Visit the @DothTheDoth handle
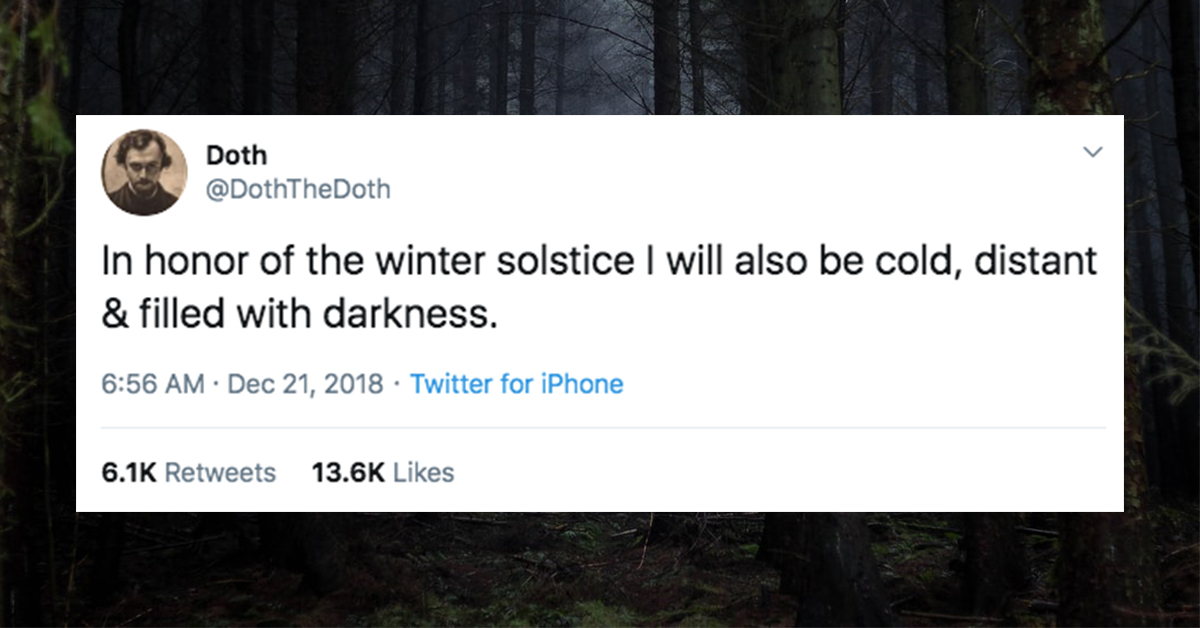This screenshot has width=1200, height=628. 298,188
